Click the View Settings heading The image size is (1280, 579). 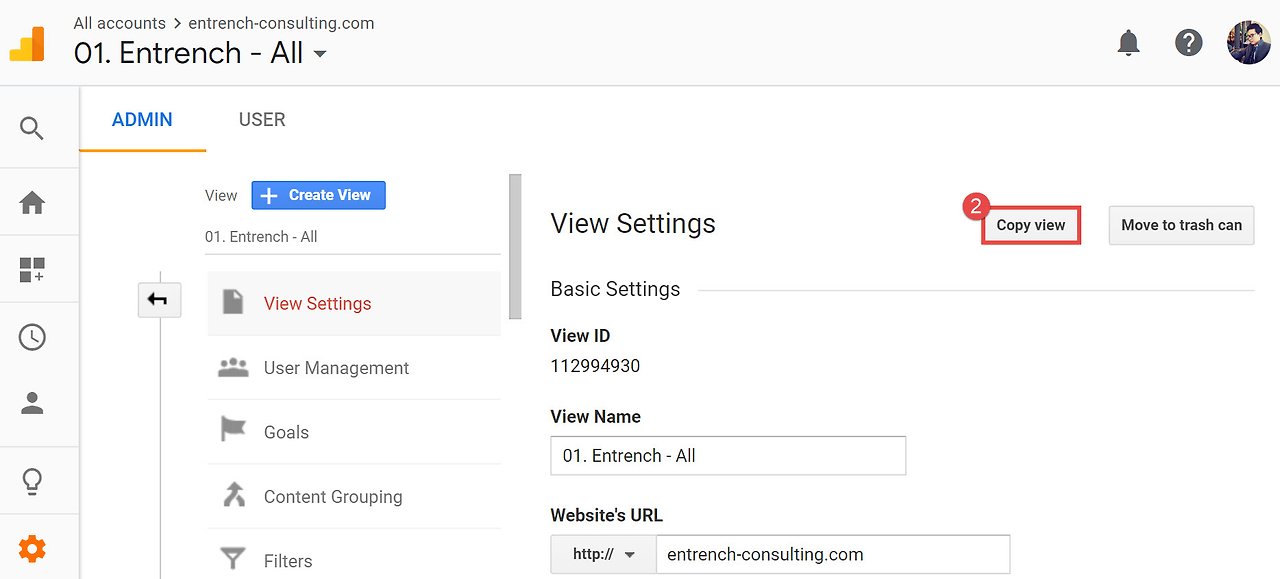tap(633, 223)
